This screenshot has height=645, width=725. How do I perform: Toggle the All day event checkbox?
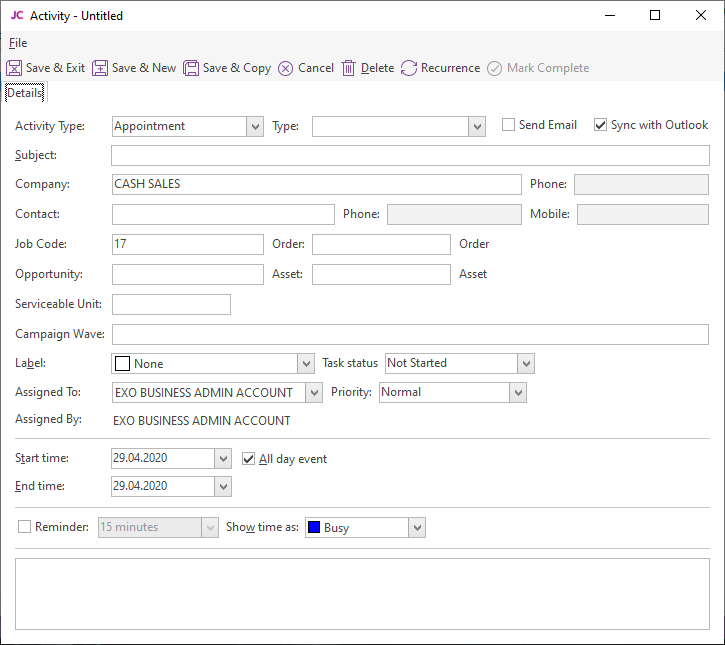(250, 459)
